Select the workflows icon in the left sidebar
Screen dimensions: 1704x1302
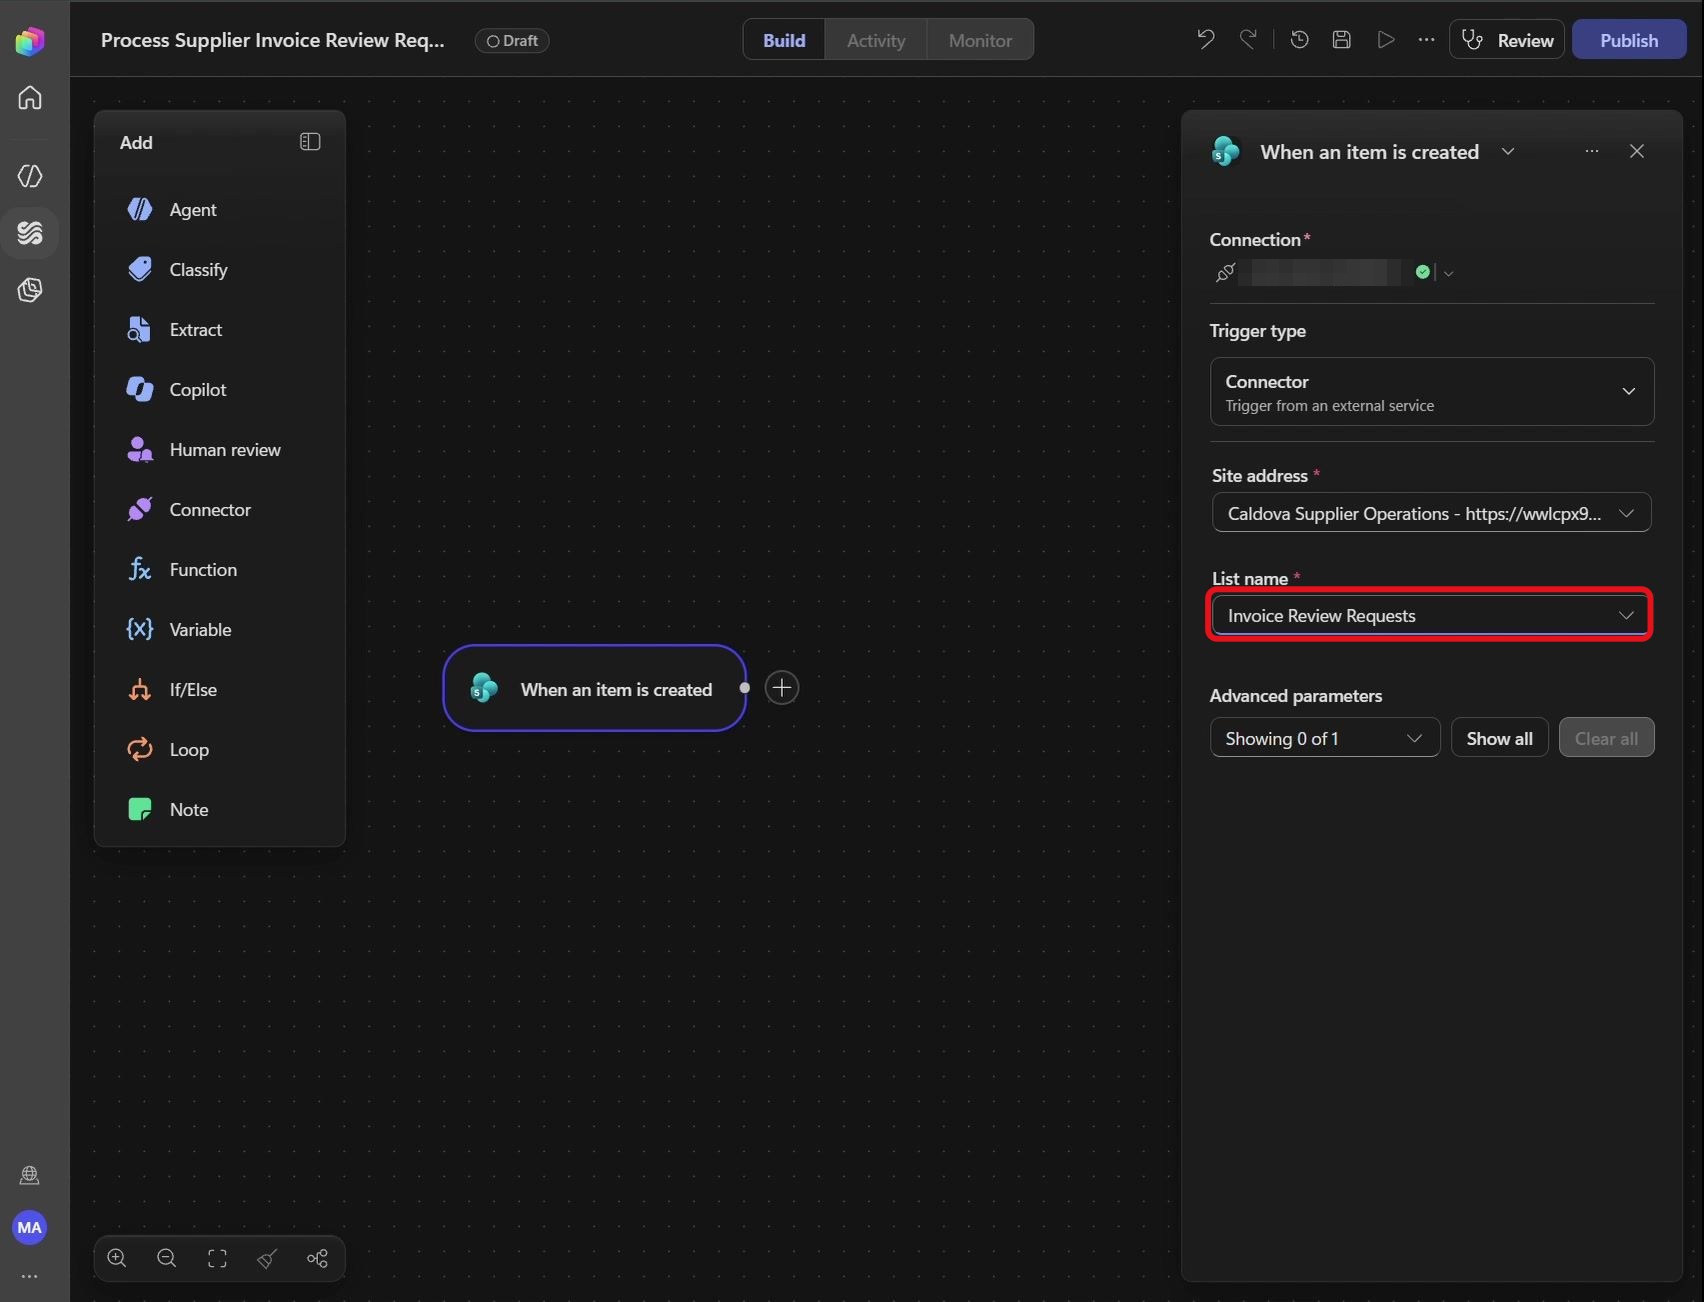(x=30, y=233)
